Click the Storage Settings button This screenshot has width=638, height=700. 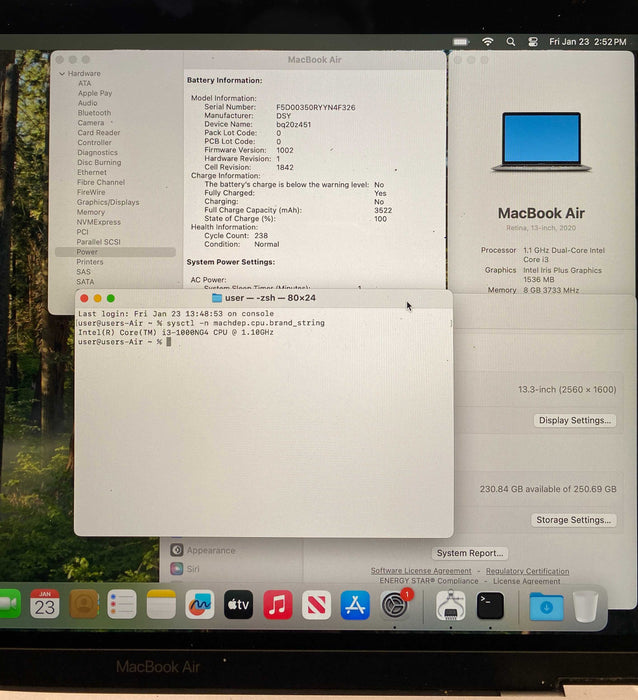pos(573,520)
